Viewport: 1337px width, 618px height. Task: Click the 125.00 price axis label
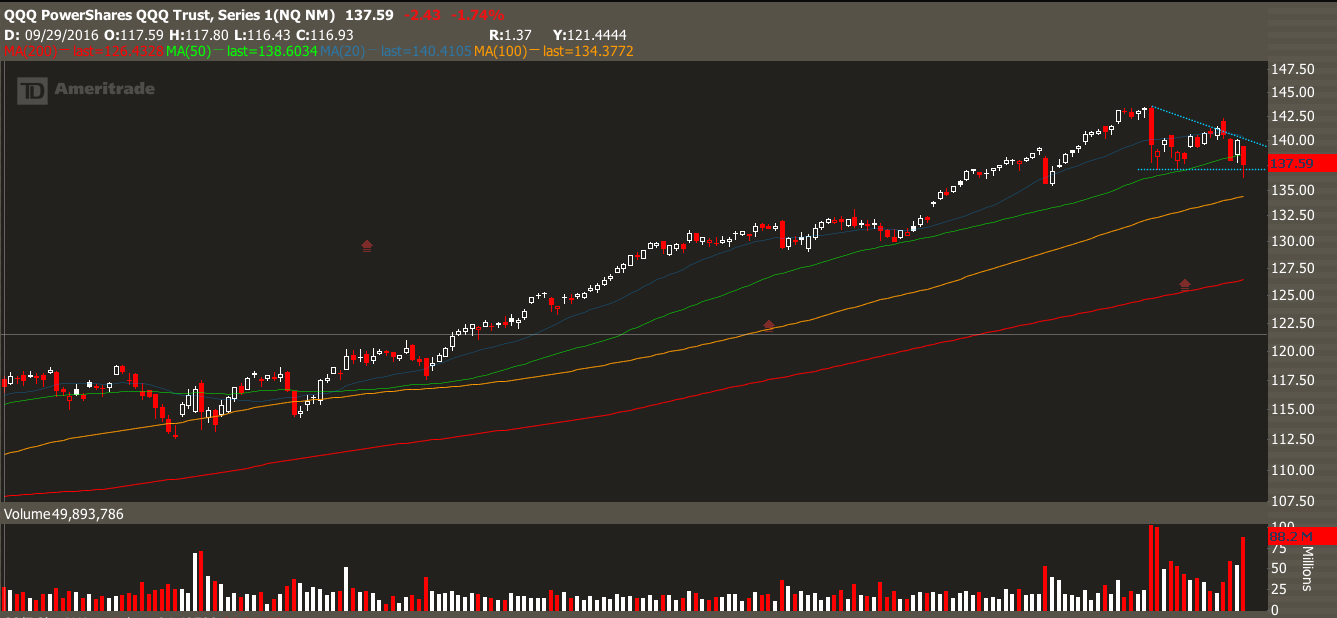[x=1293, y=295]
